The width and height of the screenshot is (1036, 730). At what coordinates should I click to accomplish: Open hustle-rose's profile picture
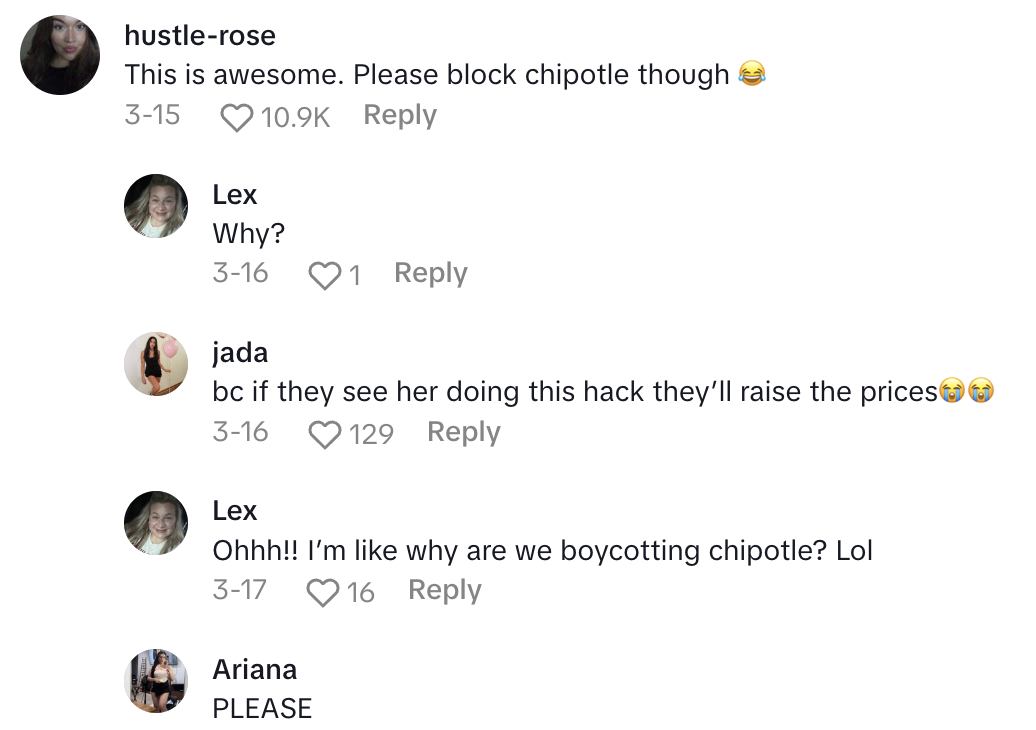[x=61, y=55]
